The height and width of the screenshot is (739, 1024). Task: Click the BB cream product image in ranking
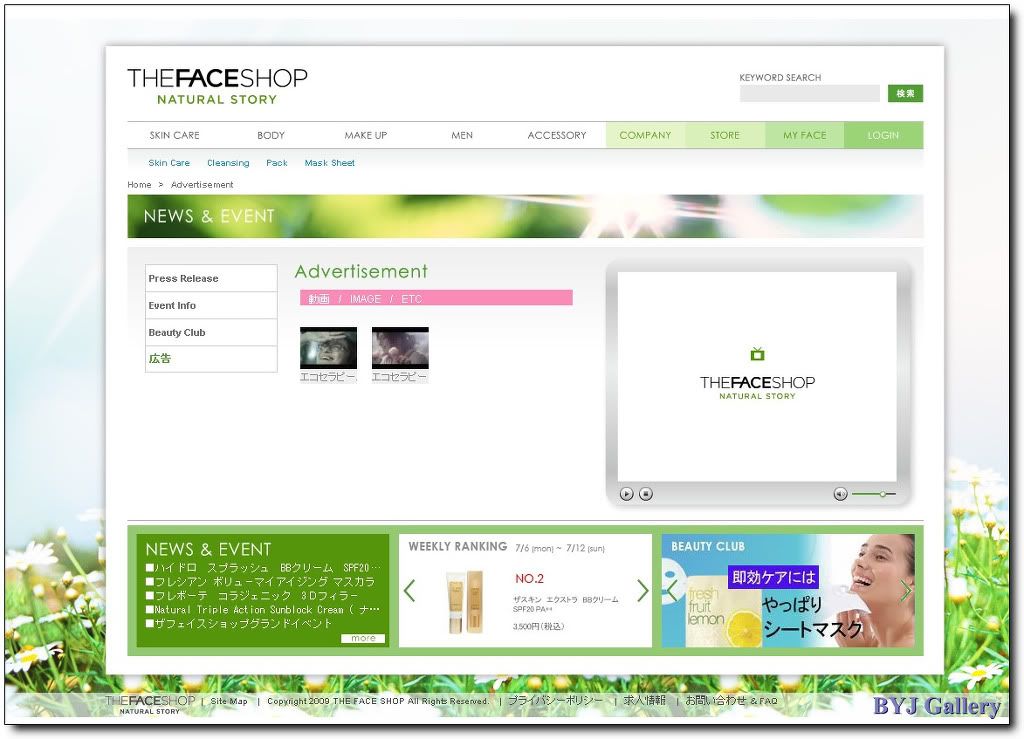[466, 601]
